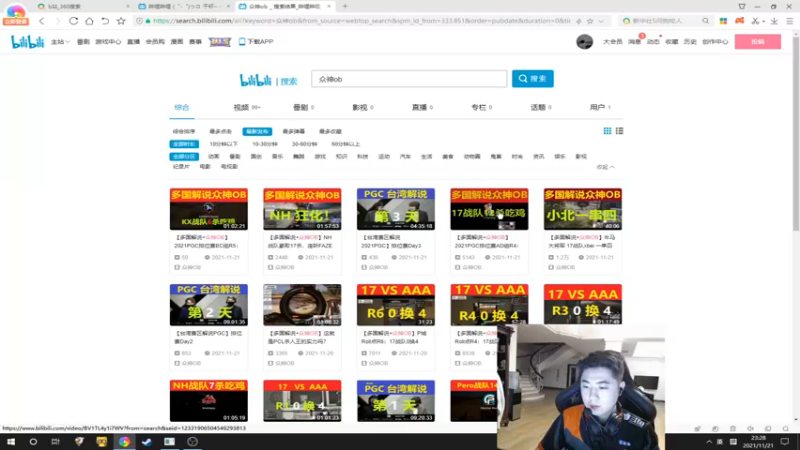Filter duration to 10-30分钟
The image size is (800, 450).
pos(265,144)
